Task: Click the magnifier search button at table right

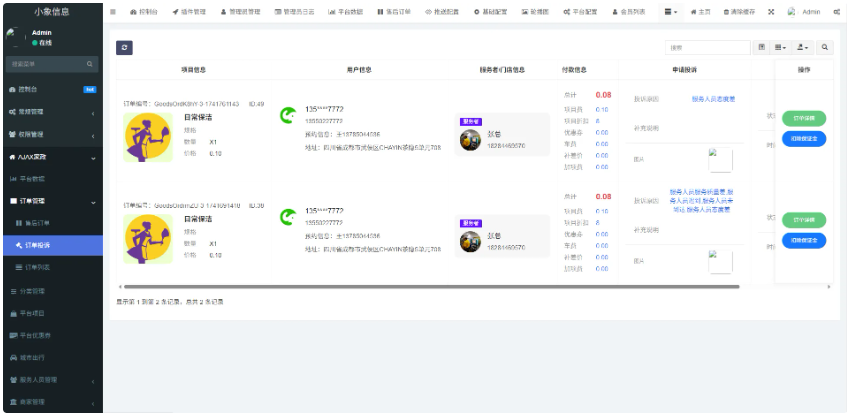Action: 824,48
